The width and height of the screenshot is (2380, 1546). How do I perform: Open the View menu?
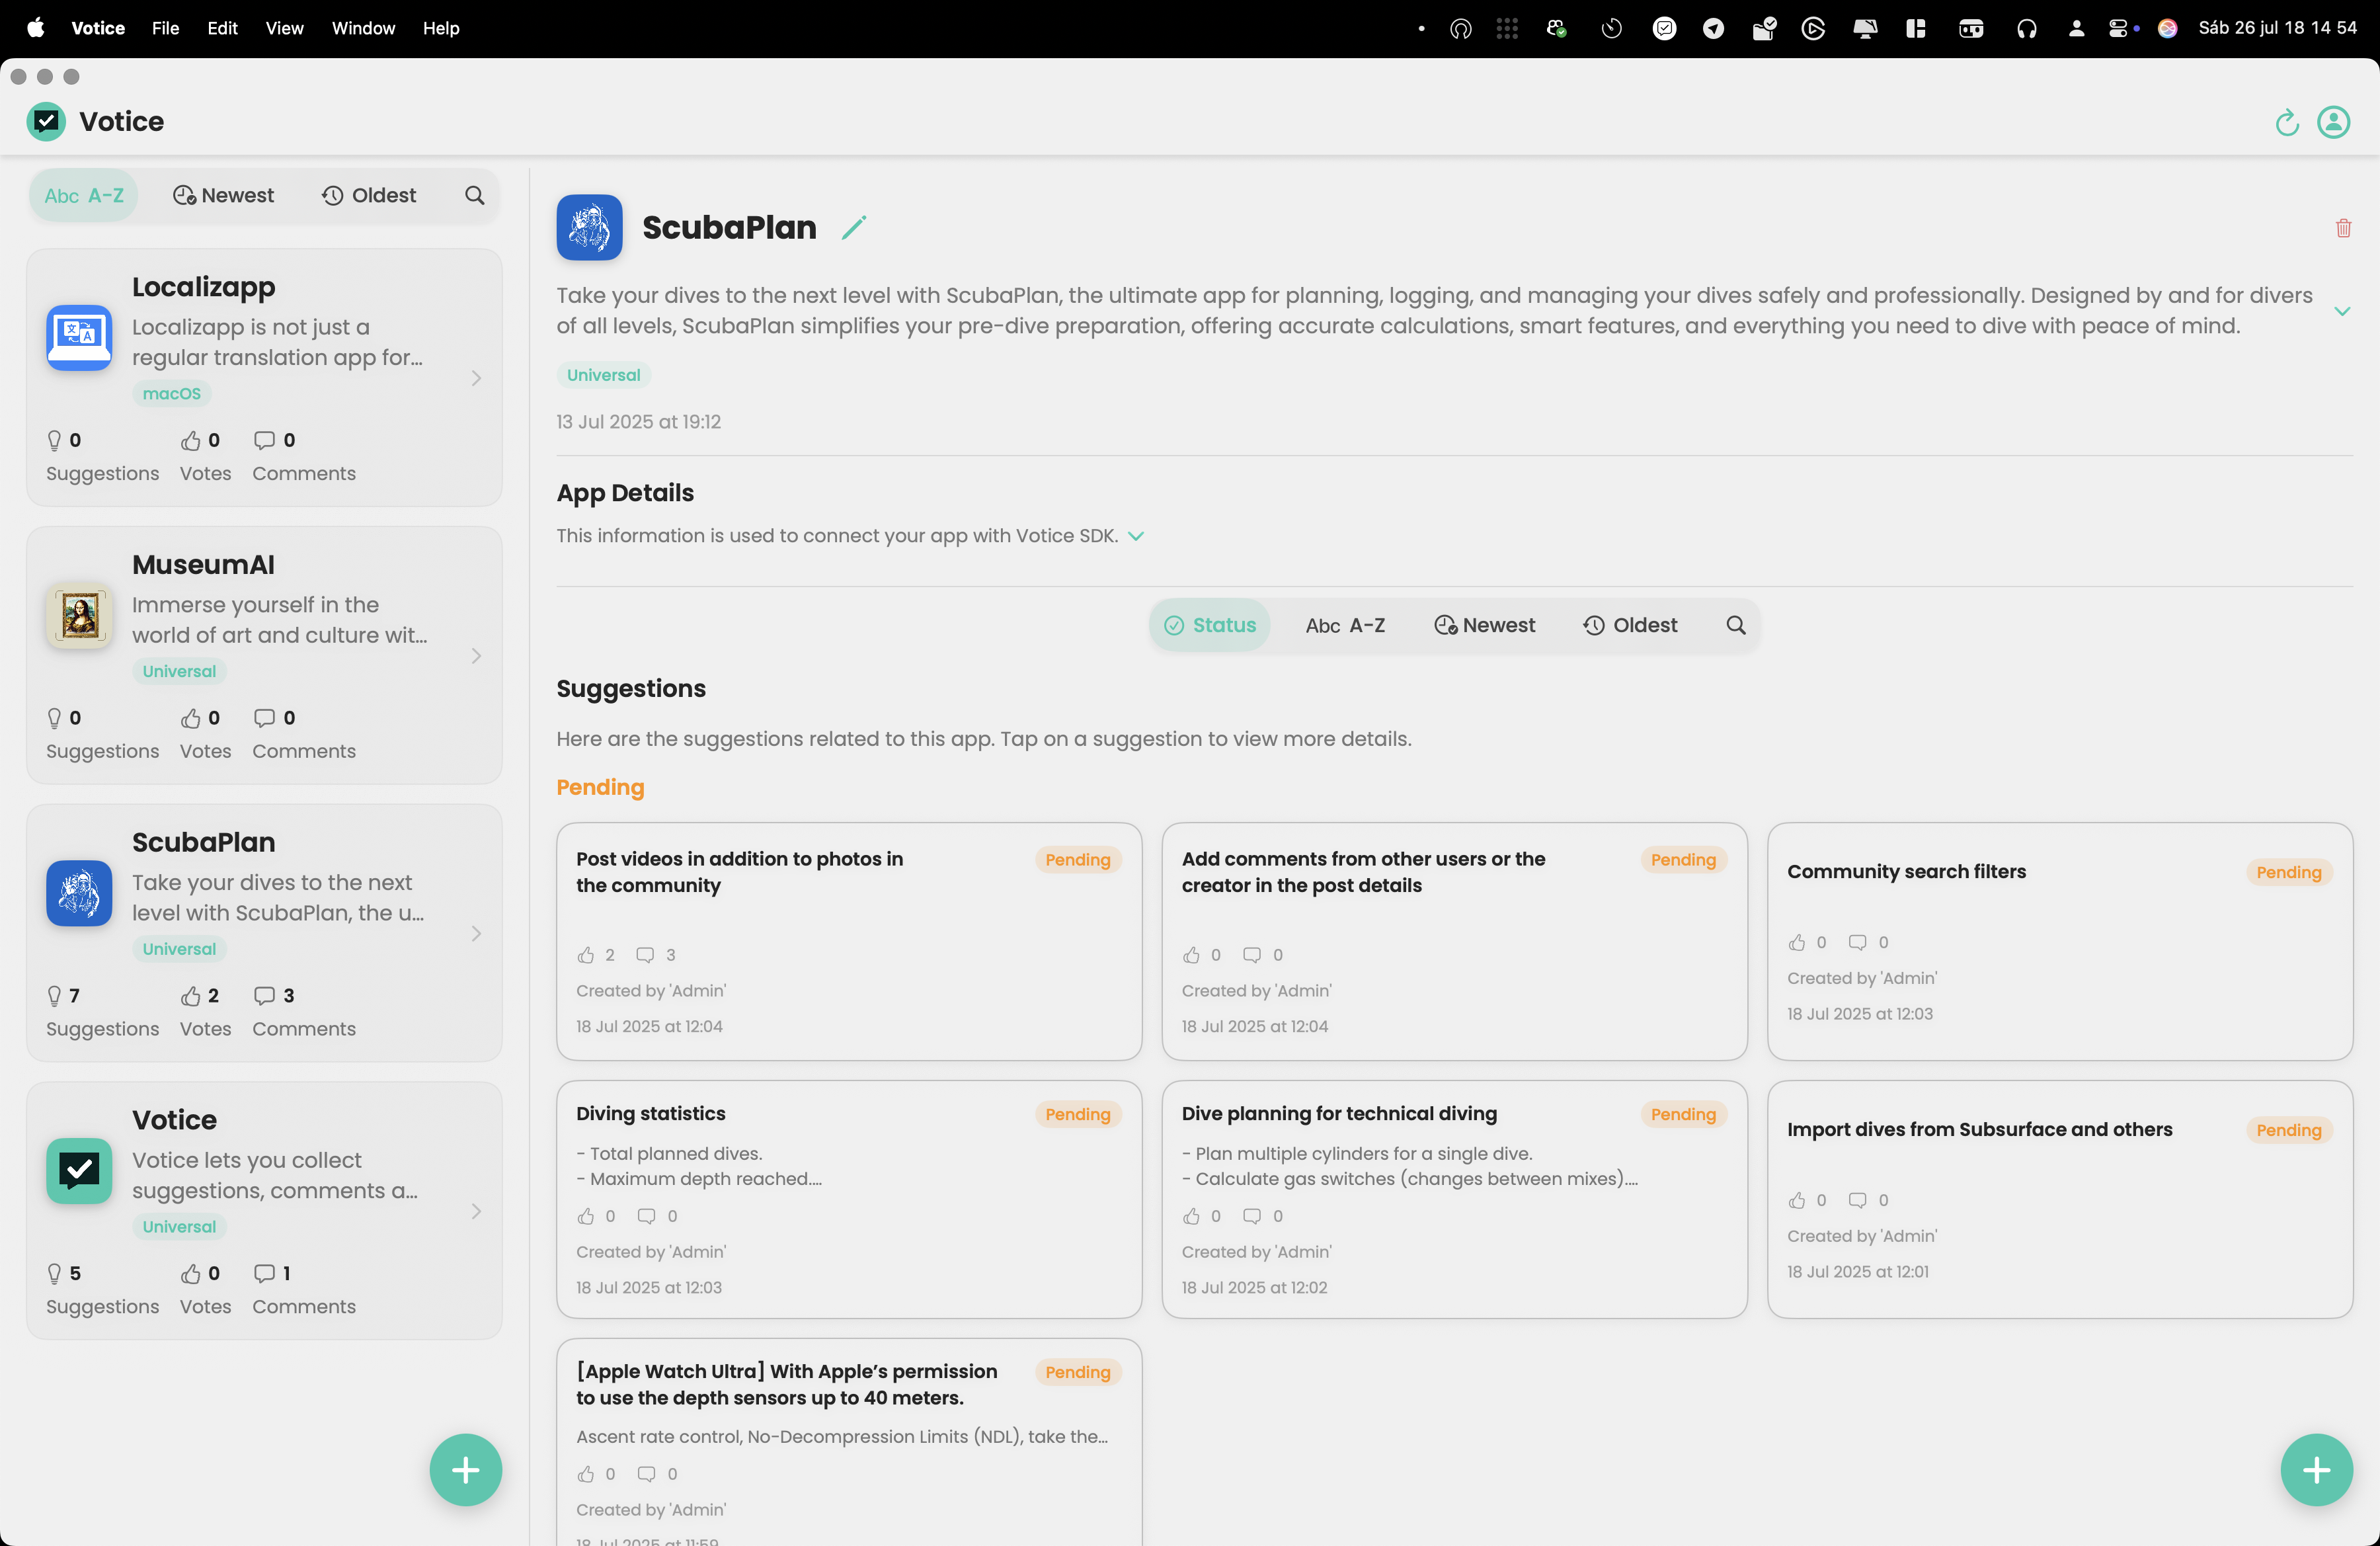284,28
